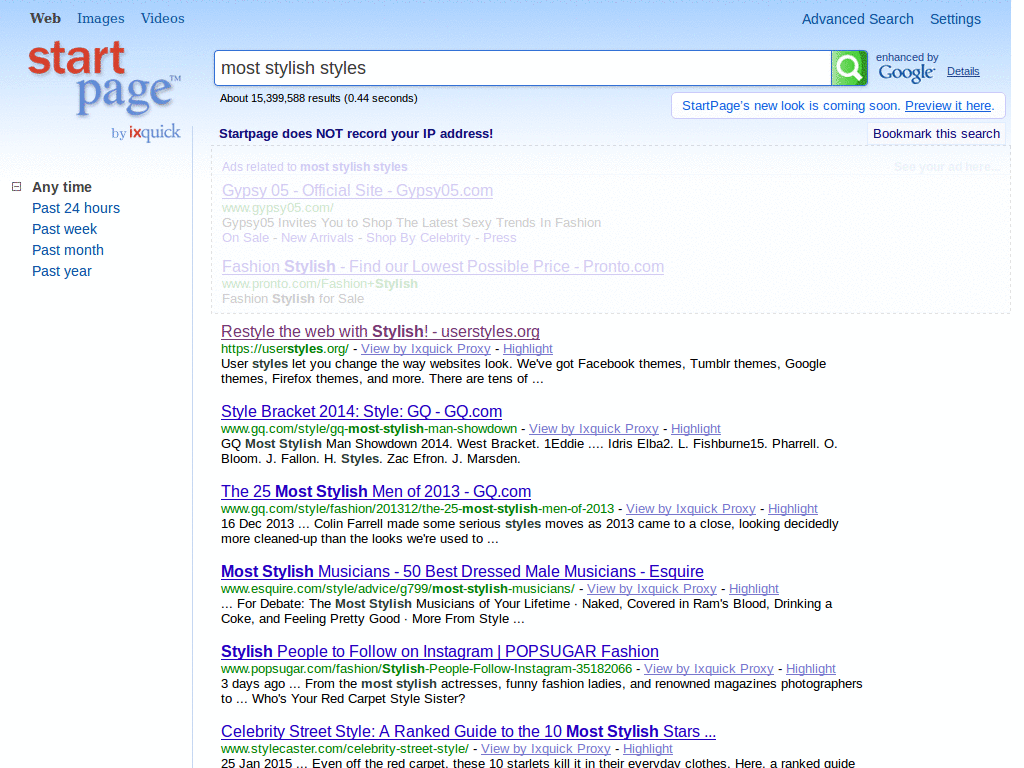Click the Google logo beside search box
This screenshot has width=1024, height=768.
click(x=906, y=72)
